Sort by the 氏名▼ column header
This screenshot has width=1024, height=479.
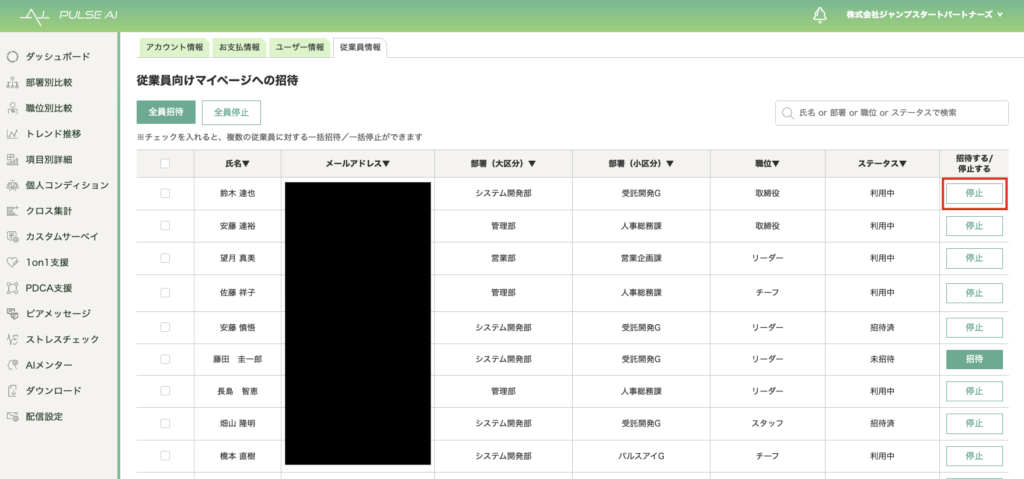[238, 164]
